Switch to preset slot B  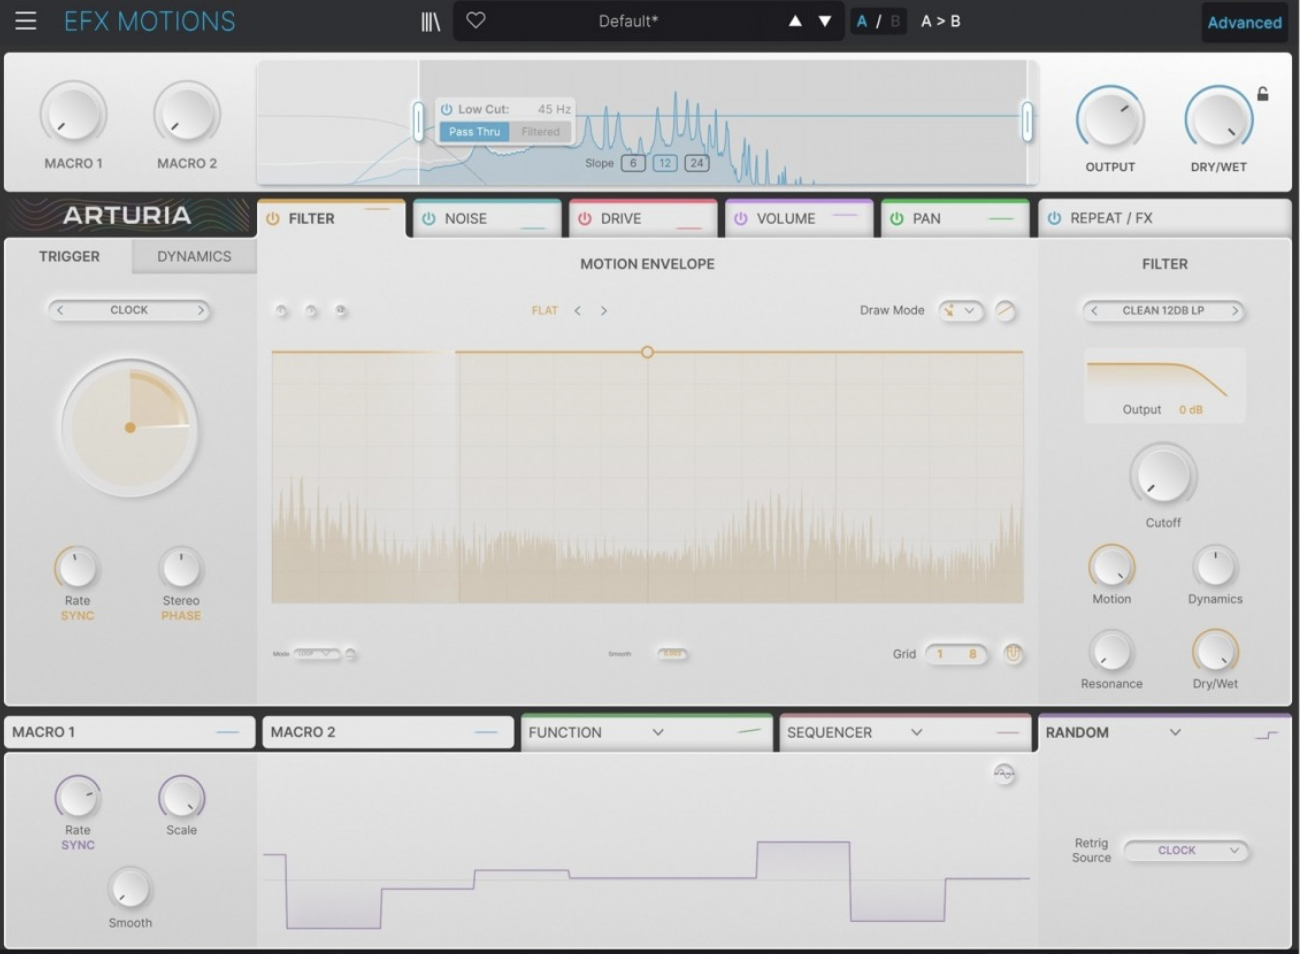pyautogui.click(x=895, y=21)
